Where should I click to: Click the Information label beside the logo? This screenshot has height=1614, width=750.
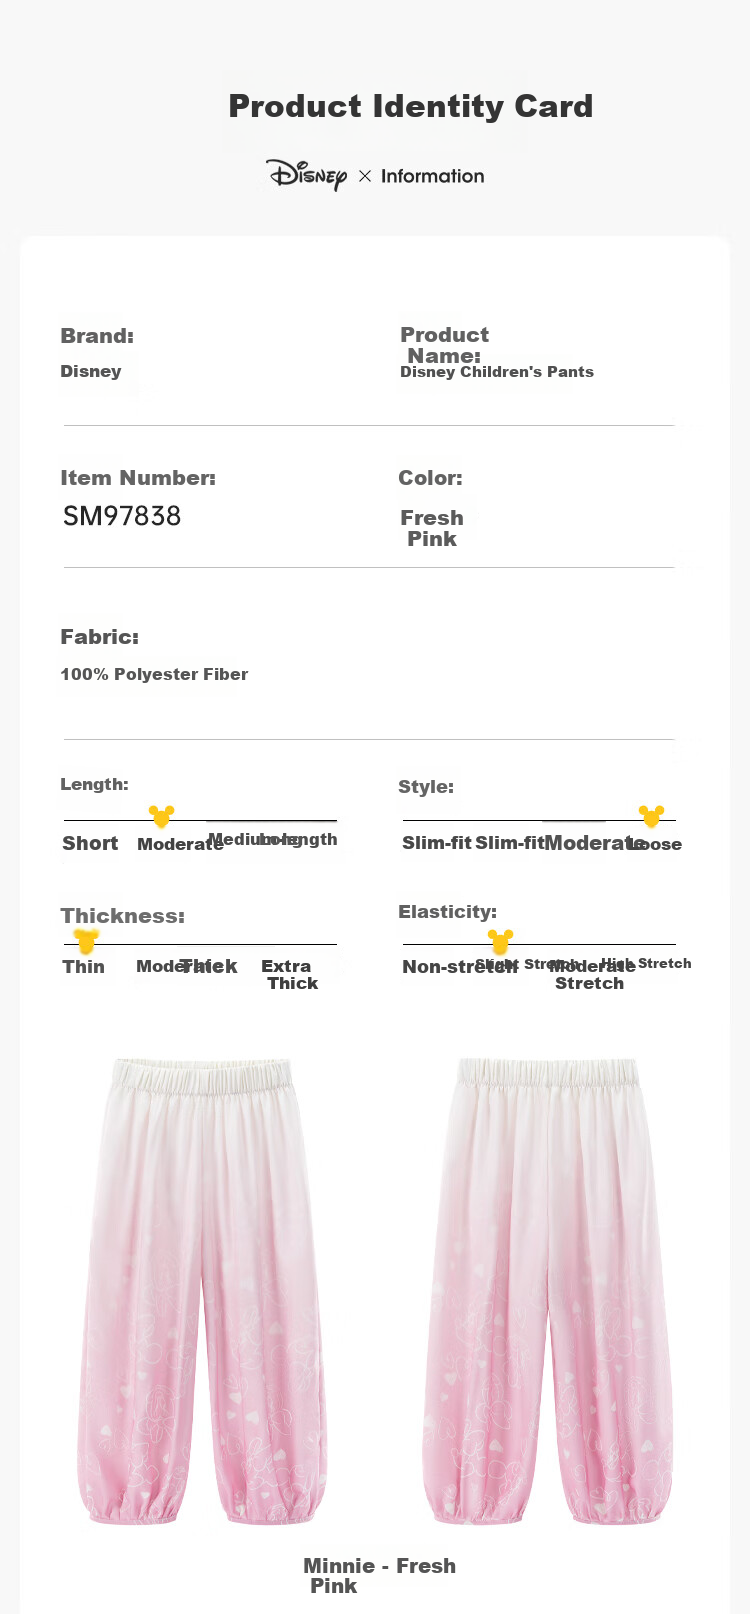(432, 176)
